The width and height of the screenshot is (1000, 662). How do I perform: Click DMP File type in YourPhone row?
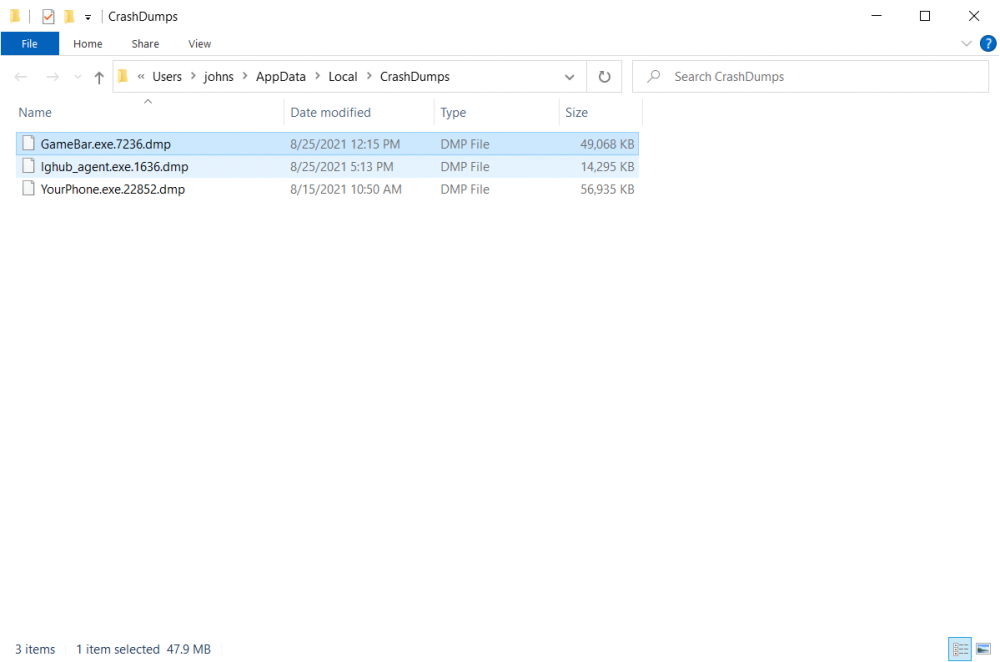(465, 189)
